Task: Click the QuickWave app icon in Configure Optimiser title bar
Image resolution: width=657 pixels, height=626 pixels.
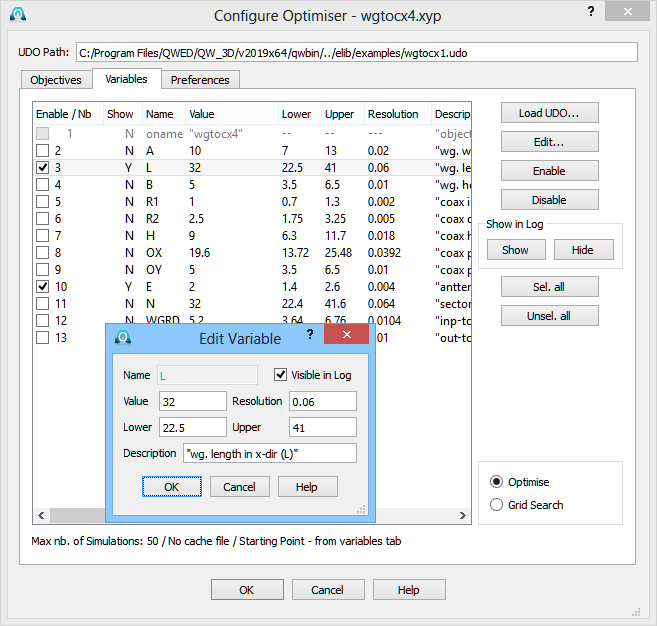Action: click(18, 14)
